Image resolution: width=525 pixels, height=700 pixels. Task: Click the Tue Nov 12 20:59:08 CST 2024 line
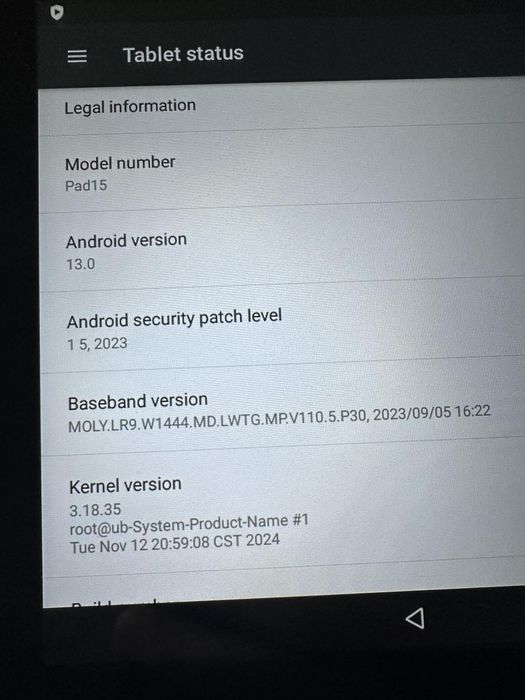tap(175, 543)
